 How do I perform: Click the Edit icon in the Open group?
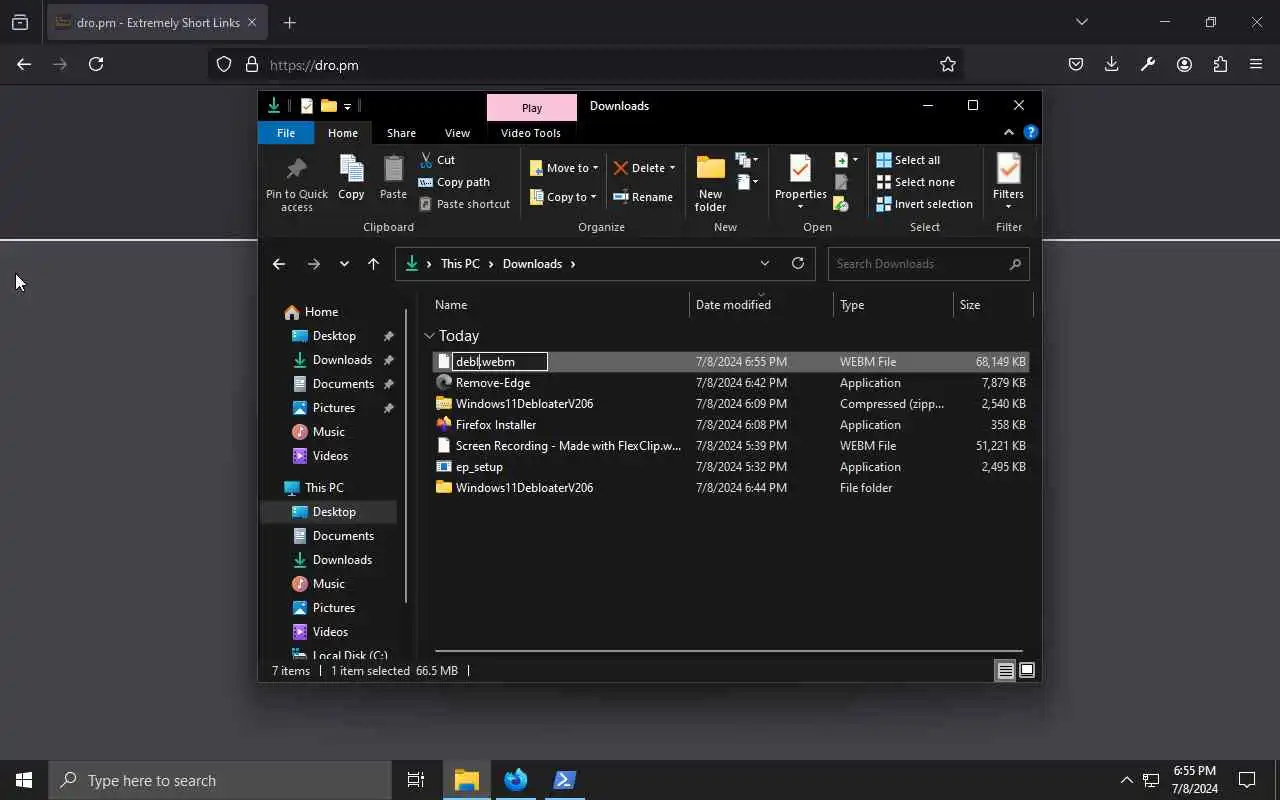click(x=842, y=182)
